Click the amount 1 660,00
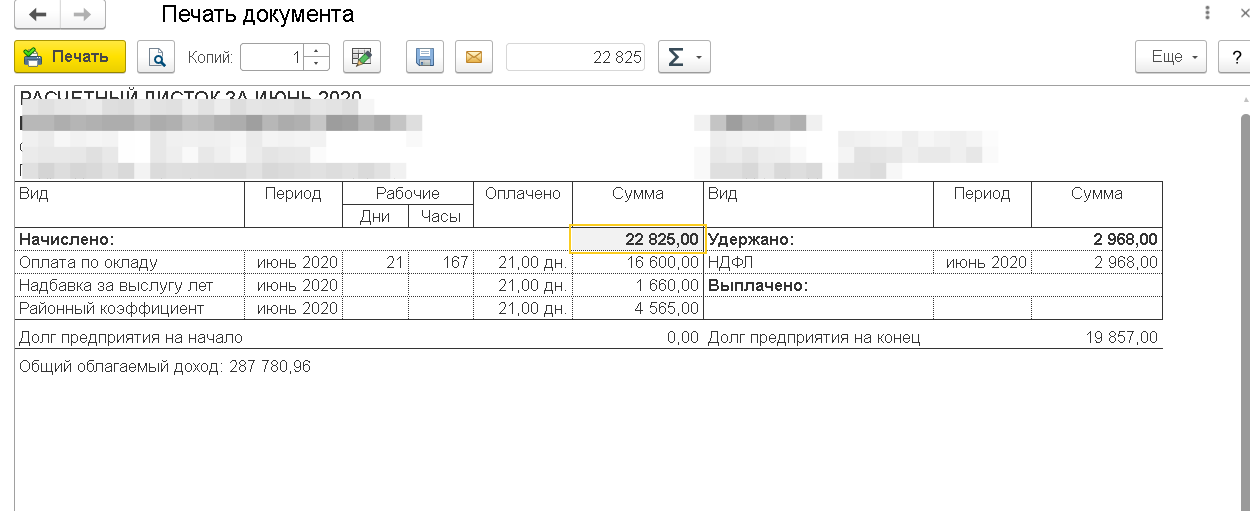This screenshot has height=511, width=1250. (x=667, y=286)
